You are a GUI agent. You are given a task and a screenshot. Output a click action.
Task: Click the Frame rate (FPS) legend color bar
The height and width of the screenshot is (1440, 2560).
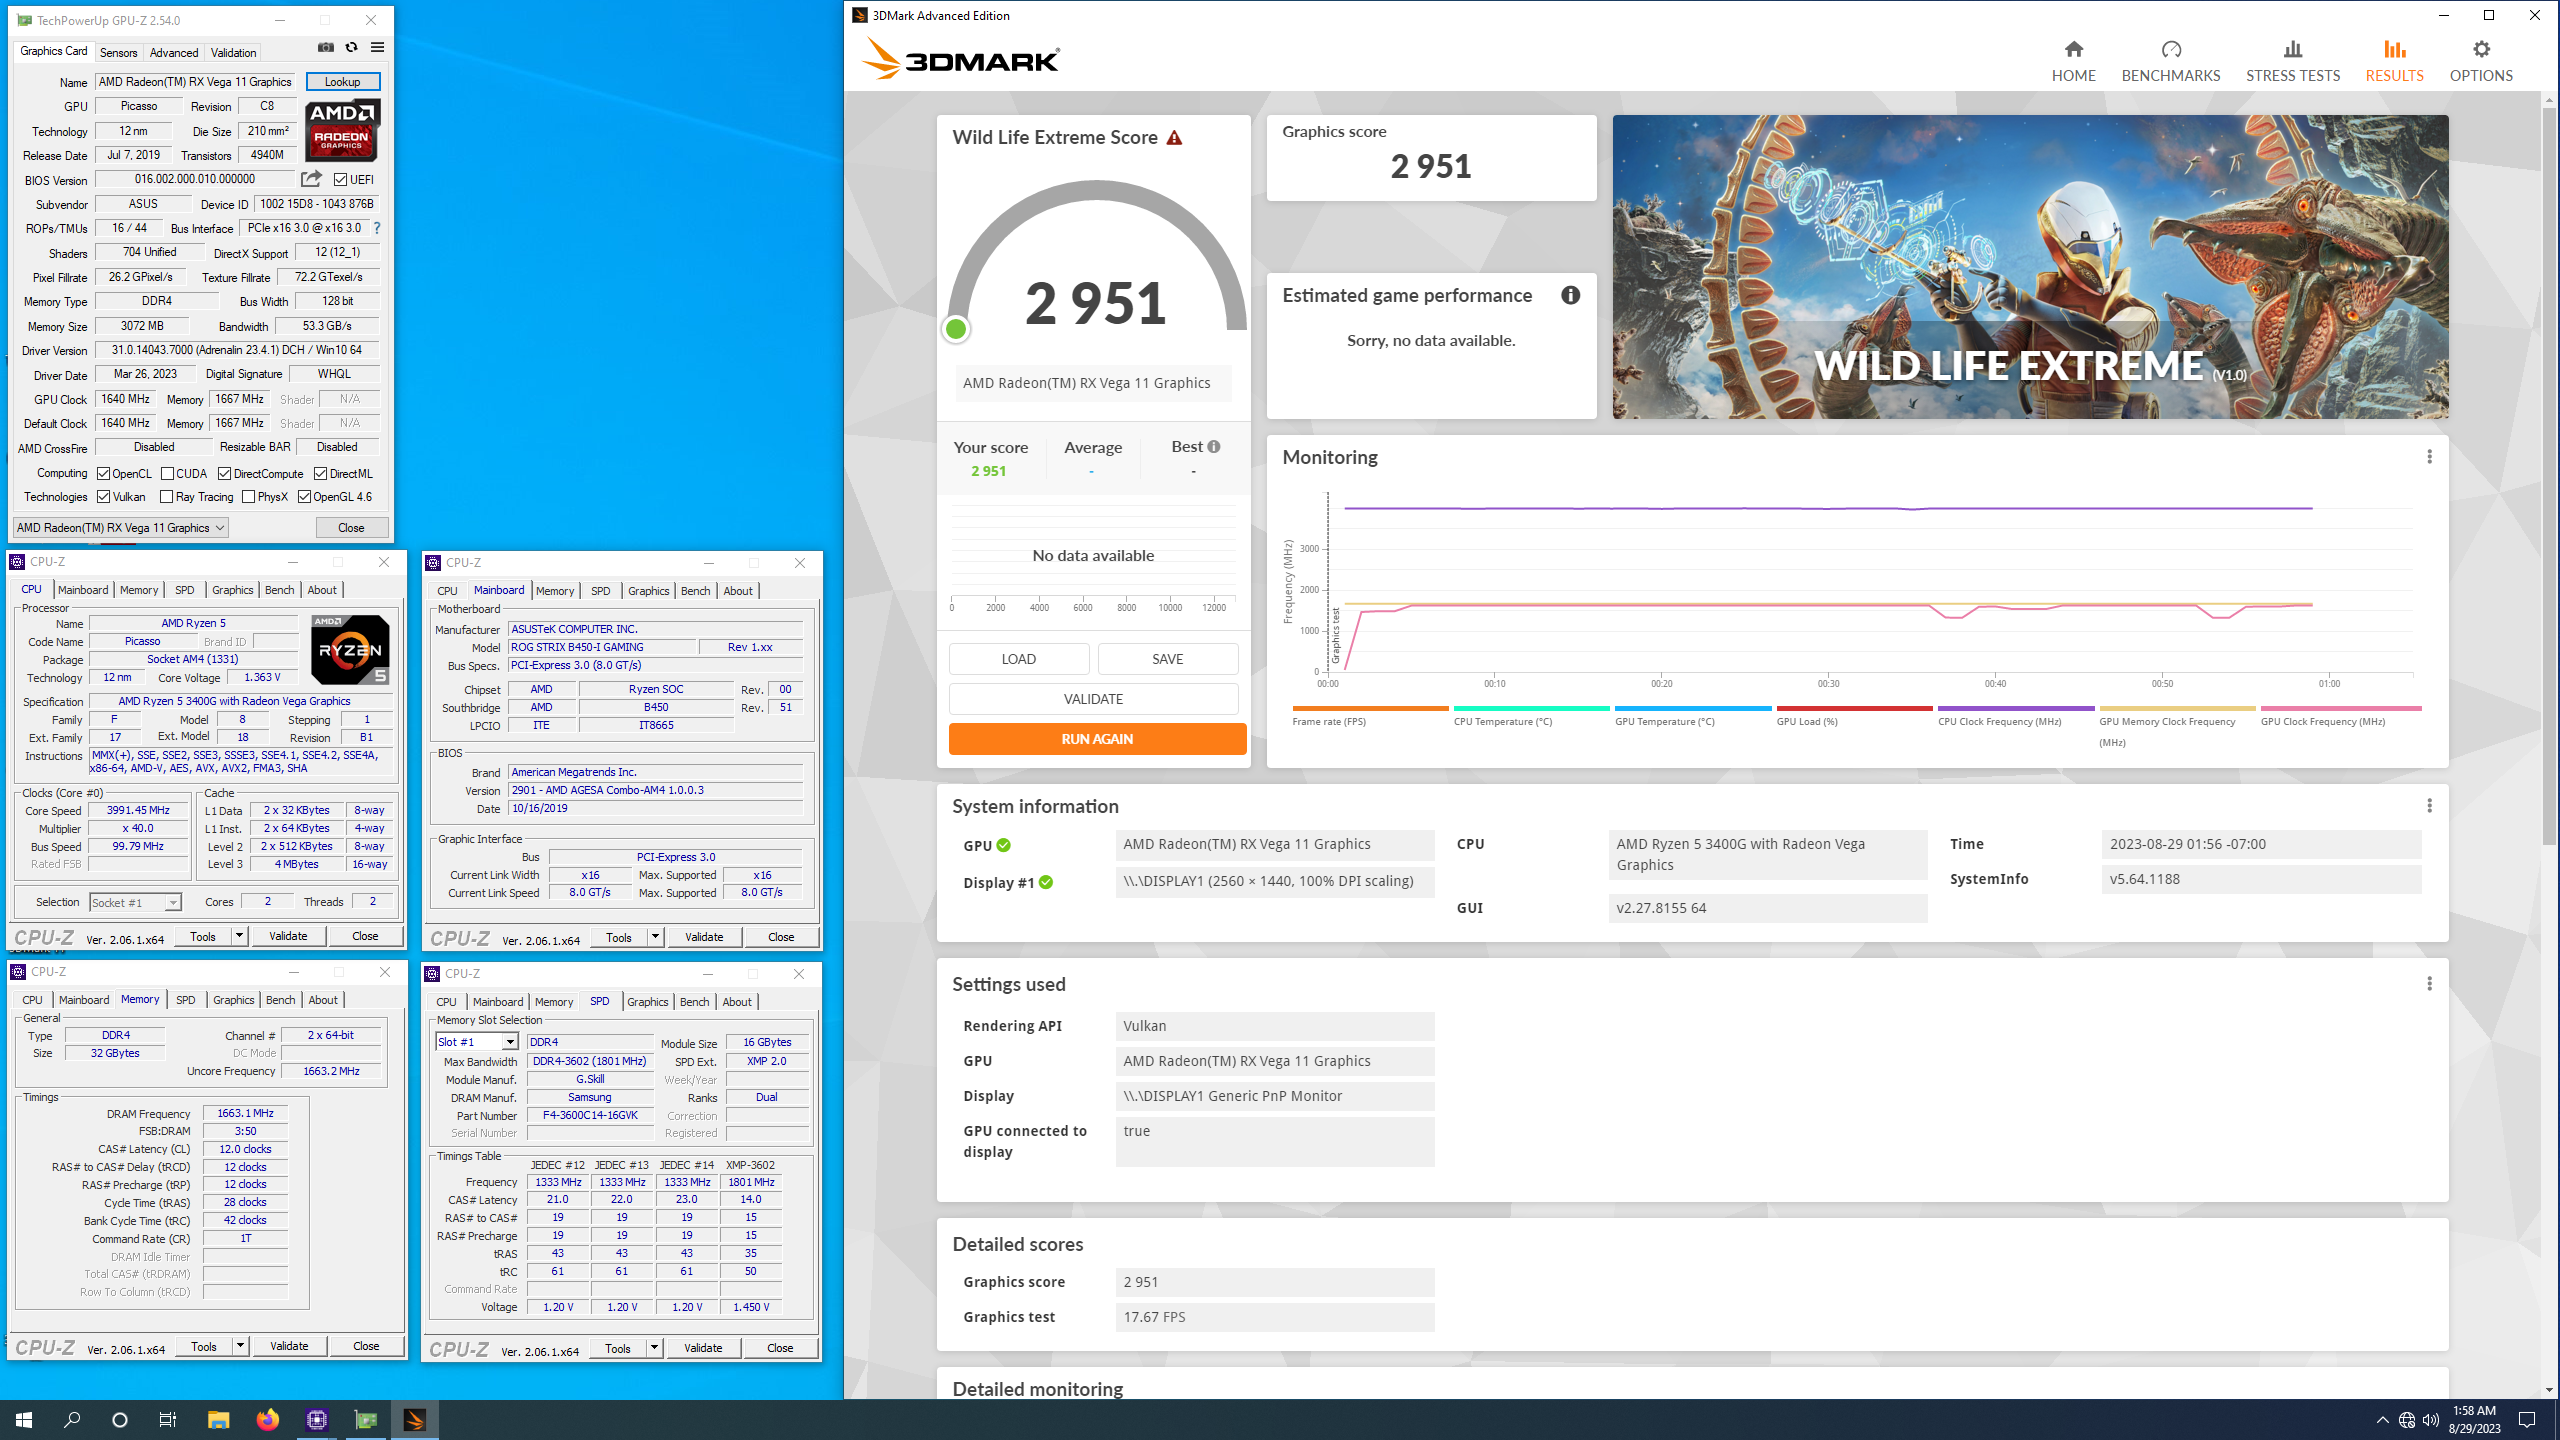pyautogui.click(x=1370, y=708)
